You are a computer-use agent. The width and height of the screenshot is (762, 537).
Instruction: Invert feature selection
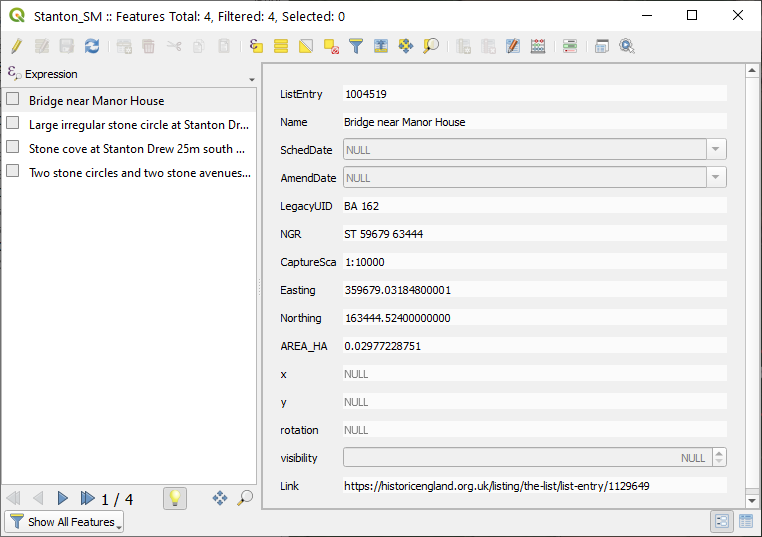click(x=306, y=46)
